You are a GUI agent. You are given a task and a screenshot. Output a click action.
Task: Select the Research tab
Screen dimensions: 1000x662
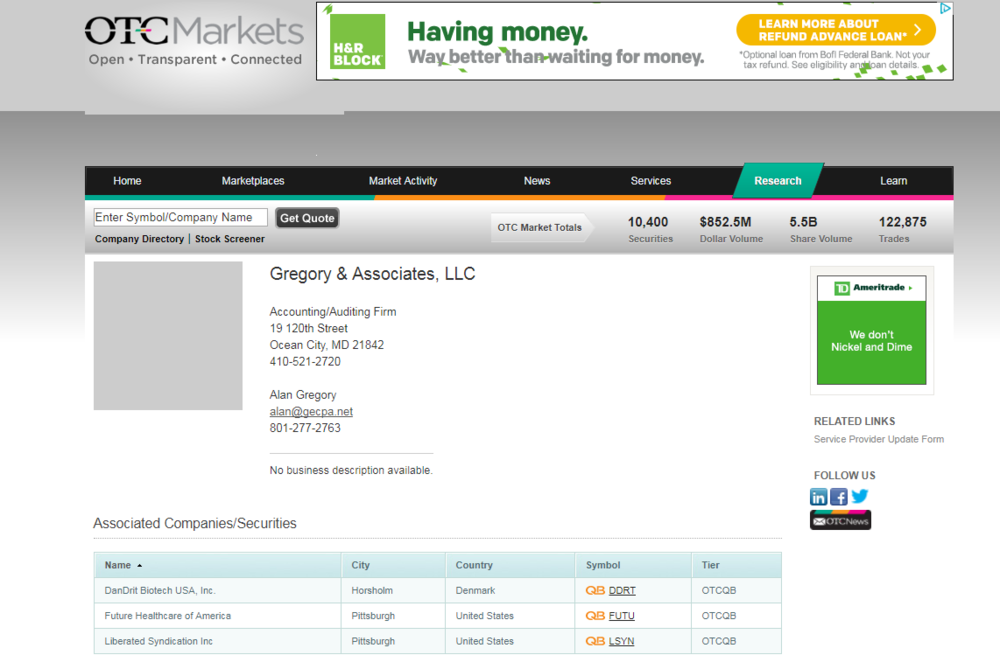[x=777, y=180]
